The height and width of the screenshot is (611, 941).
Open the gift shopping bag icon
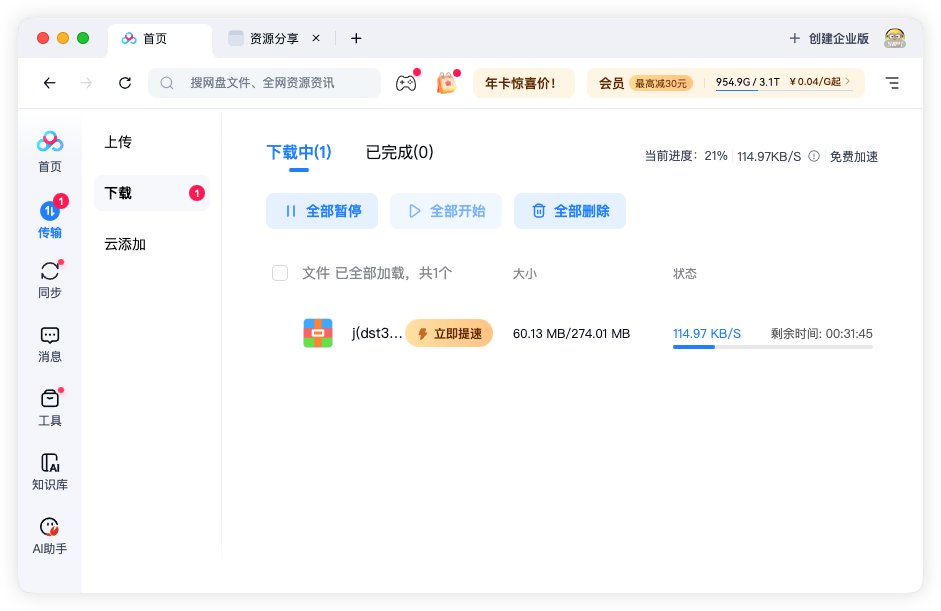[x=446, y=83]
